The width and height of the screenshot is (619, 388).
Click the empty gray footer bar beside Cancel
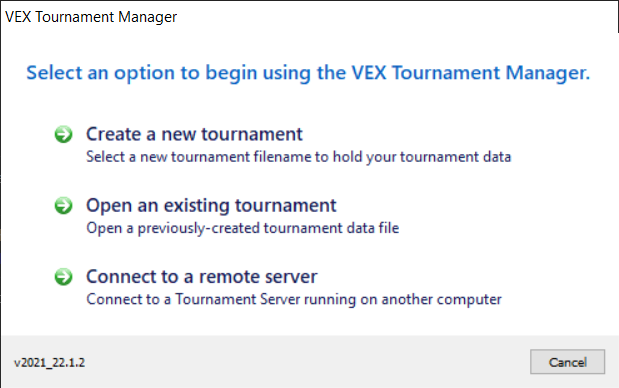point(308,362)
